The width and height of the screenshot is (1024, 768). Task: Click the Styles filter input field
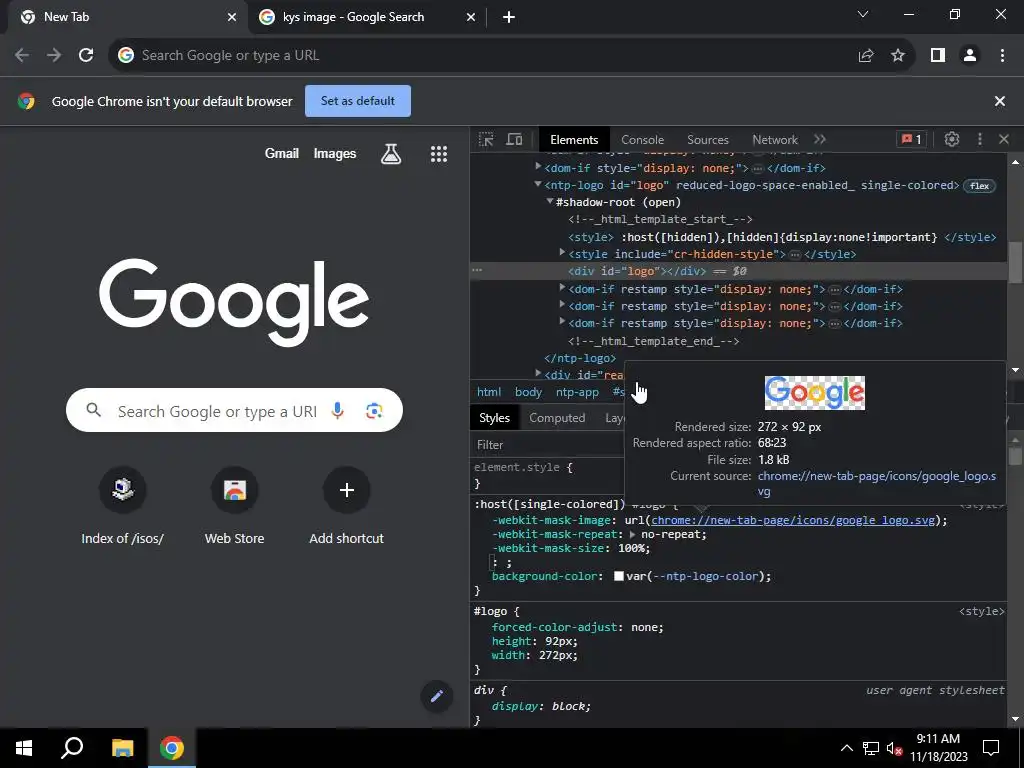click(x=549, y=445)
